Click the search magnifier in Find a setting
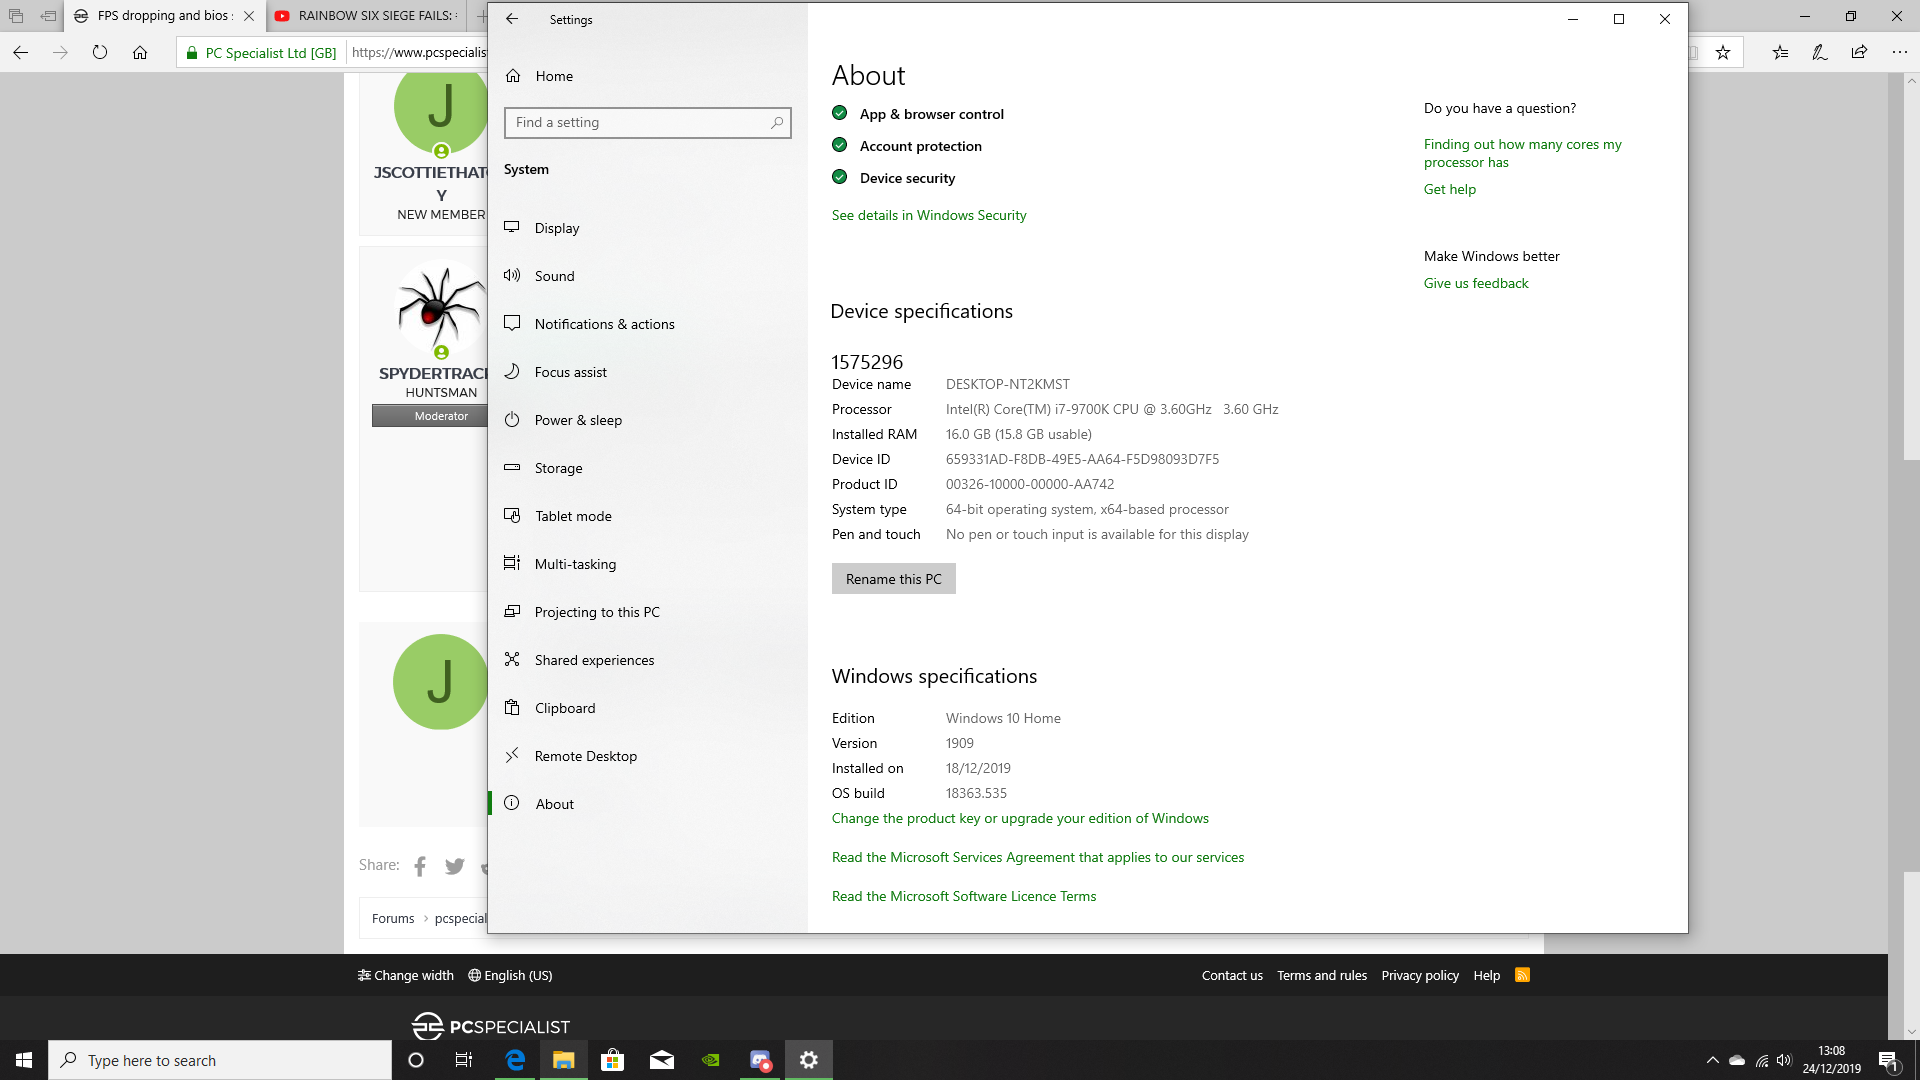Viewport: 1920px width, 1080px height. pyautogui.click(x=777, y=122)
